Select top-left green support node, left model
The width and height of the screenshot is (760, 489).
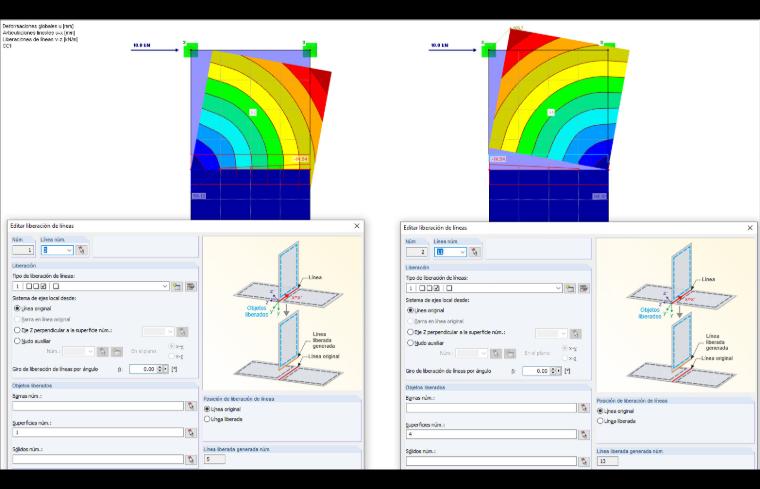pos(191,50)
